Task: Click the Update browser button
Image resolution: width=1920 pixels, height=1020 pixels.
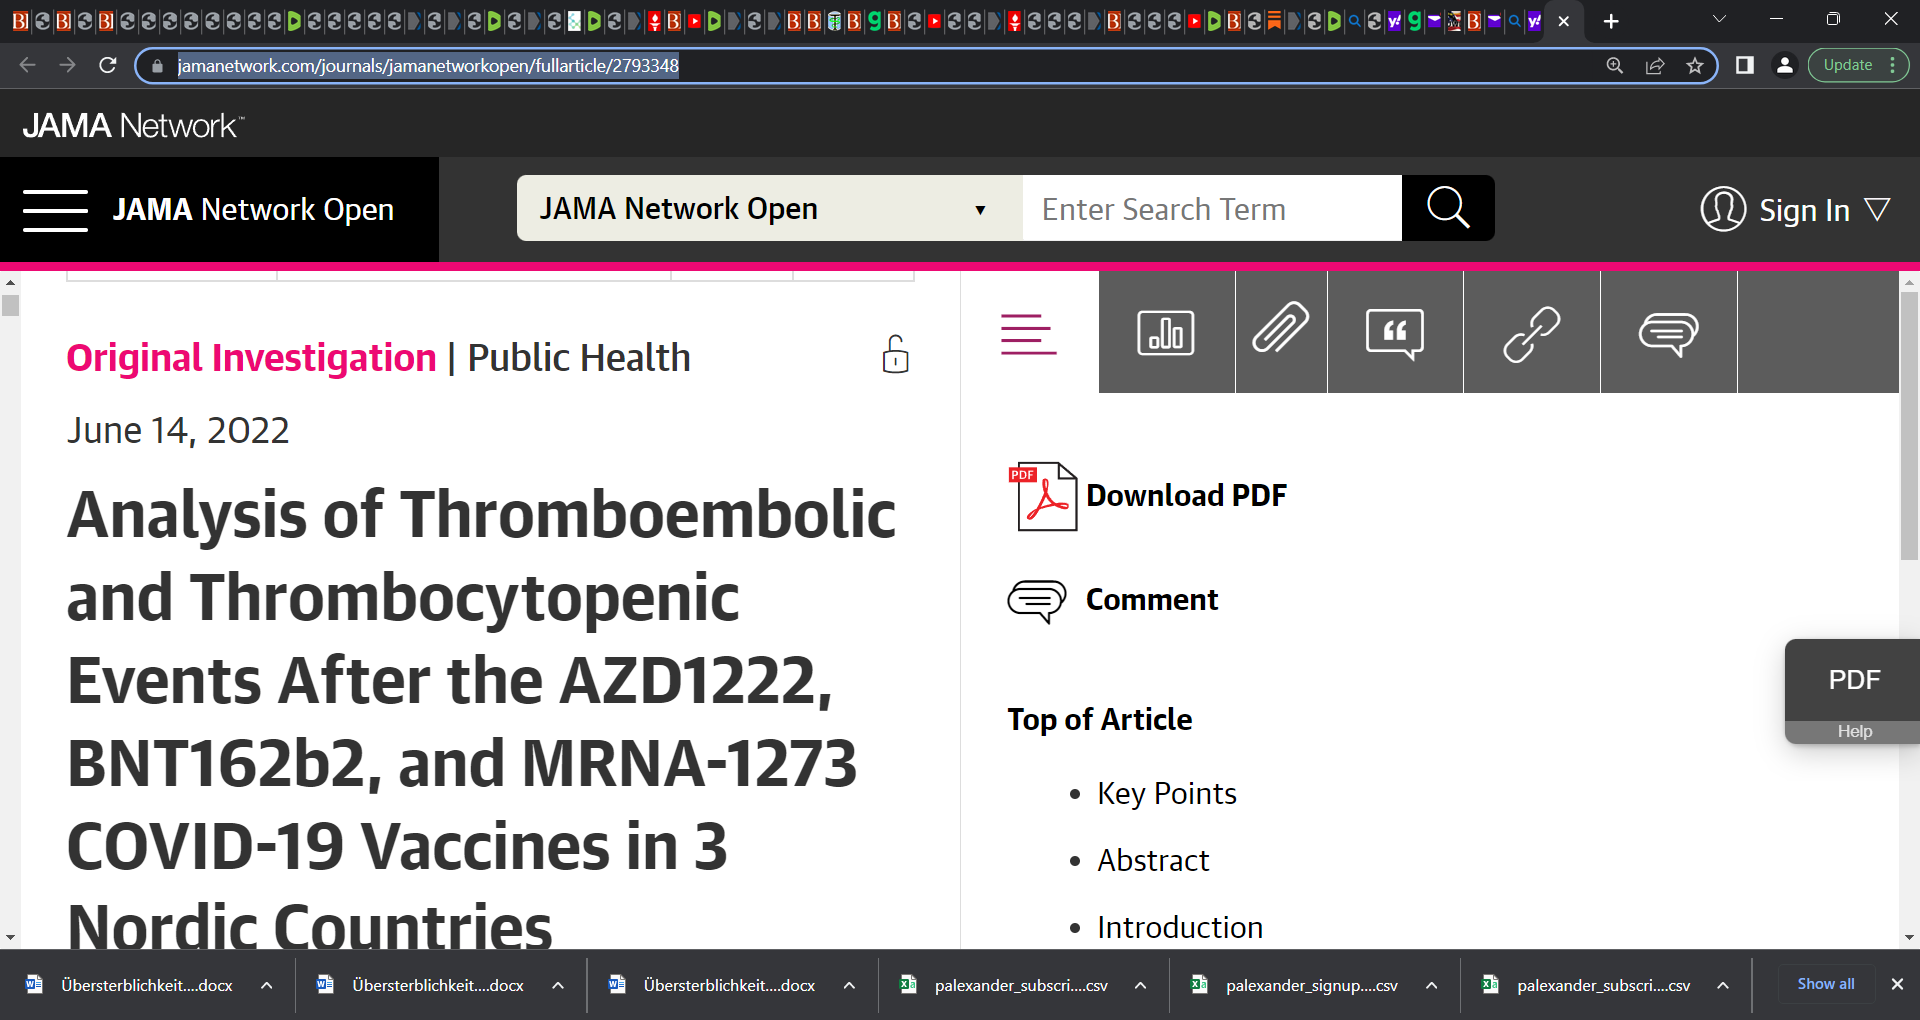Action: (1847, 65)
